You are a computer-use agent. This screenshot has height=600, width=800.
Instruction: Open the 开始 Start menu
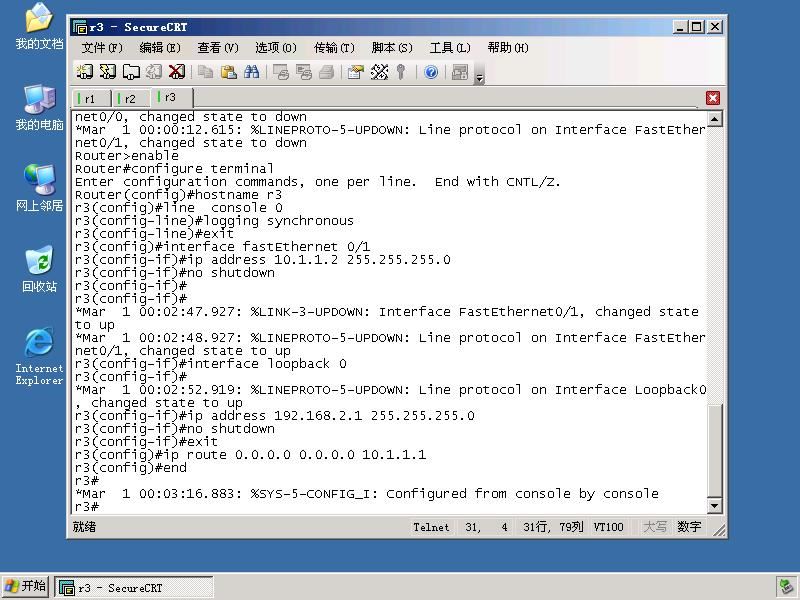[26, 587]
